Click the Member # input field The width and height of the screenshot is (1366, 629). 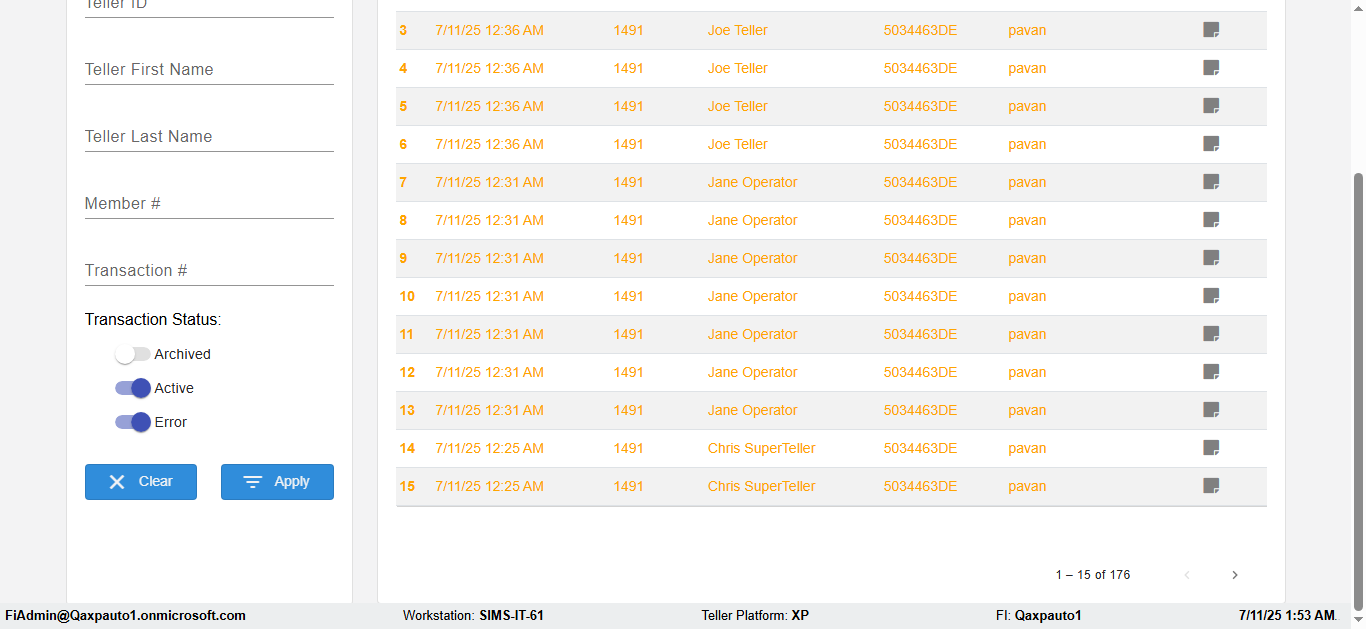coord(209,204)
